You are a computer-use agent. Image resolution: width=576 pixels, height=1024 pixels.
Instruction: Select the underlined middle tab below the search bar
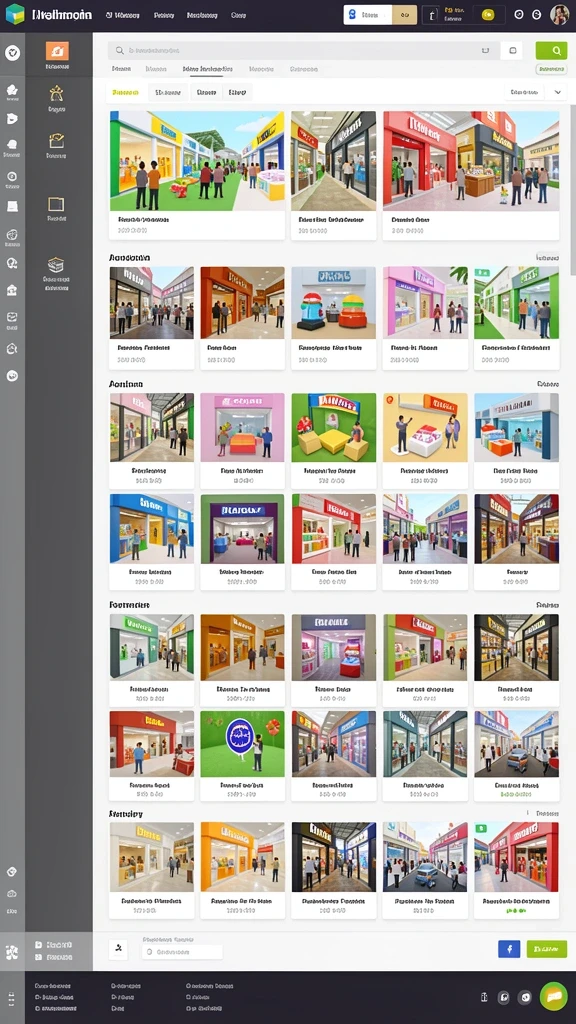pos(208,69)
